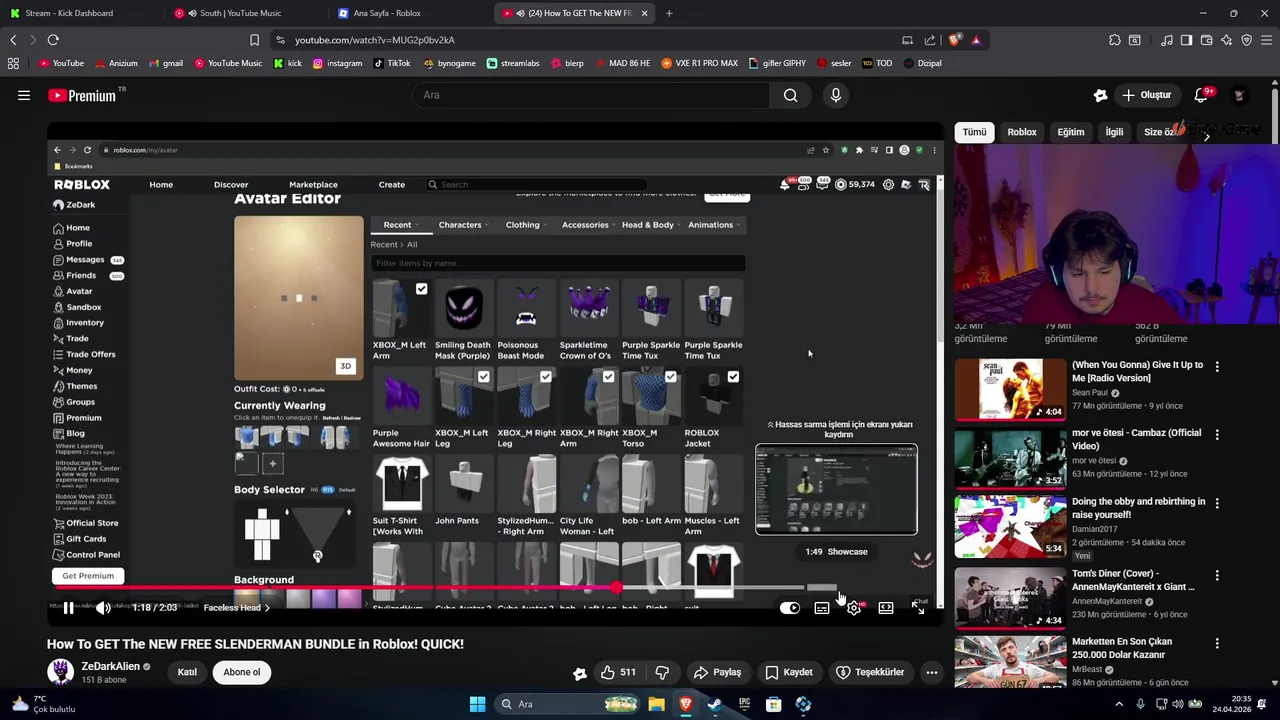Screen dimensions: 1280x720
Task: Bookmark this page in address bar
Action: [254, 40]
